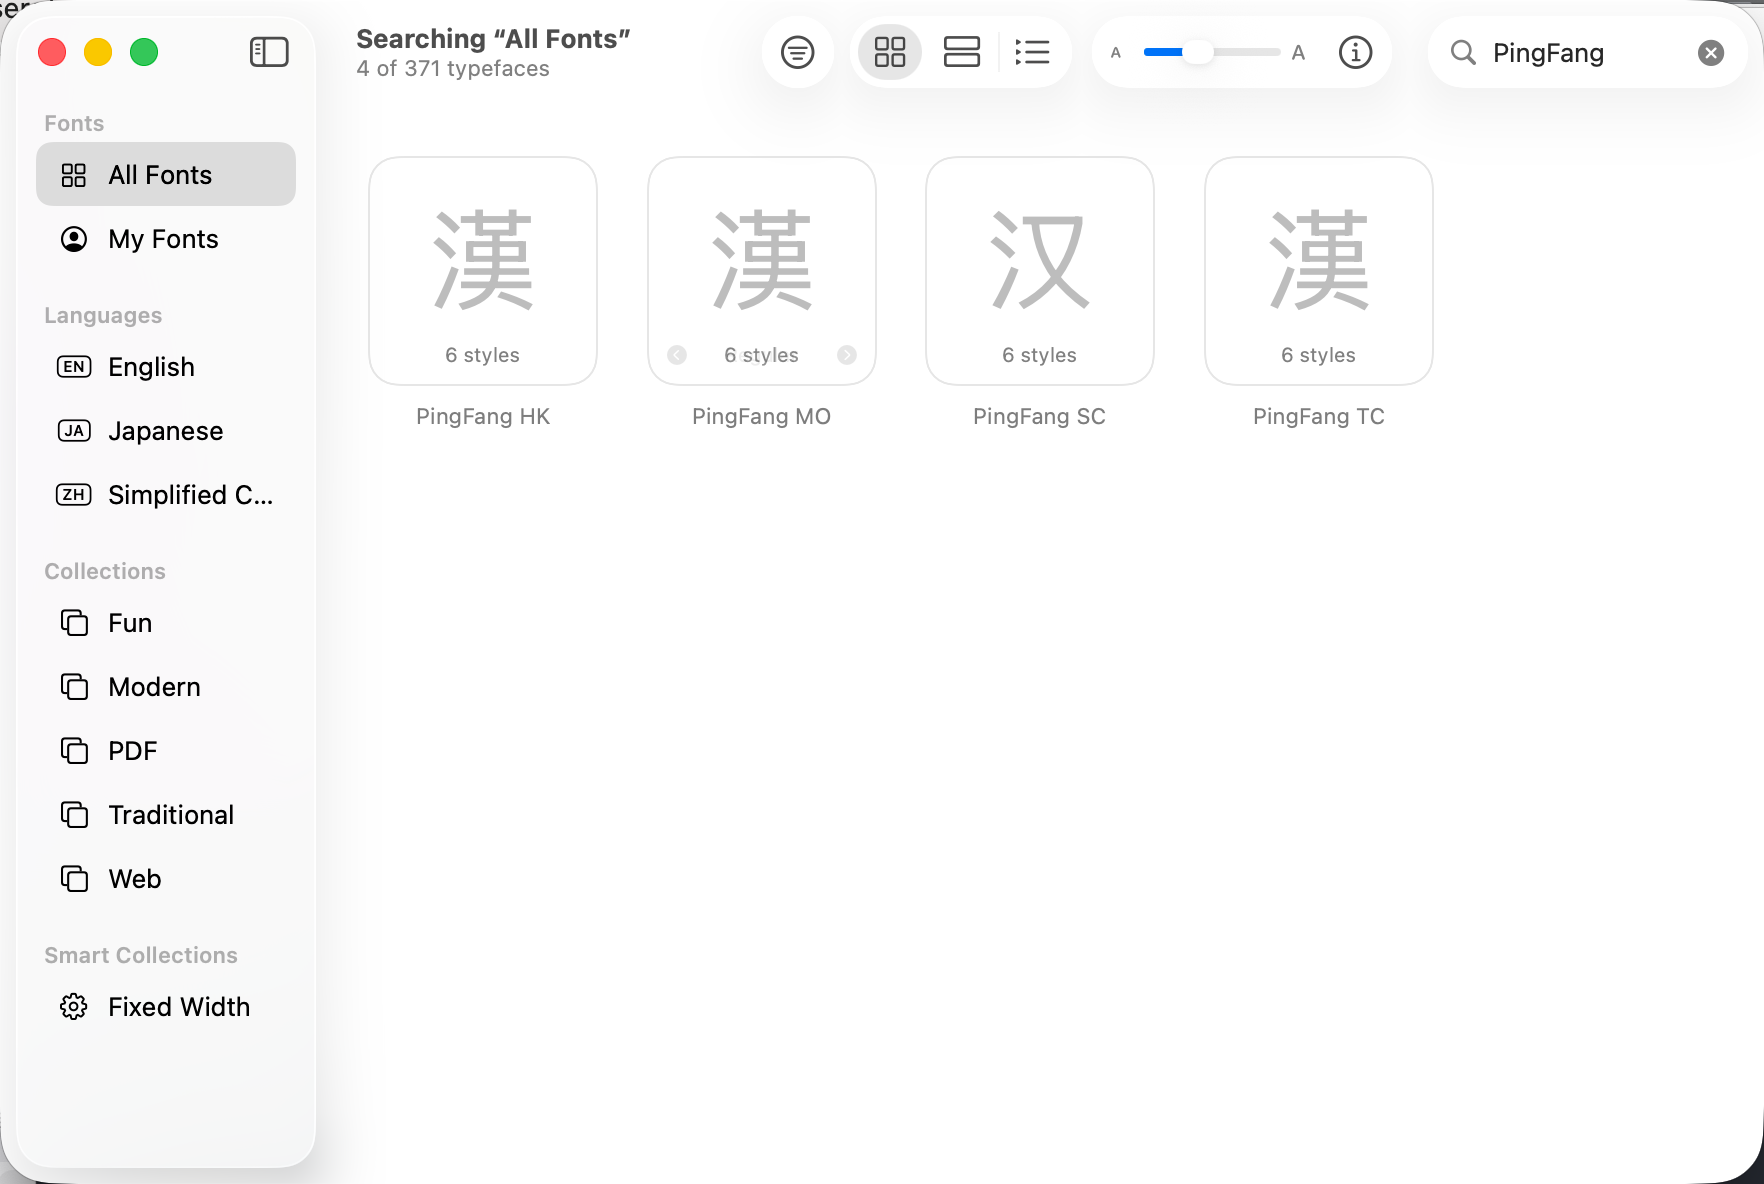
Task: Click the Modern collection stack icon
Action: [x=74, y=686]
